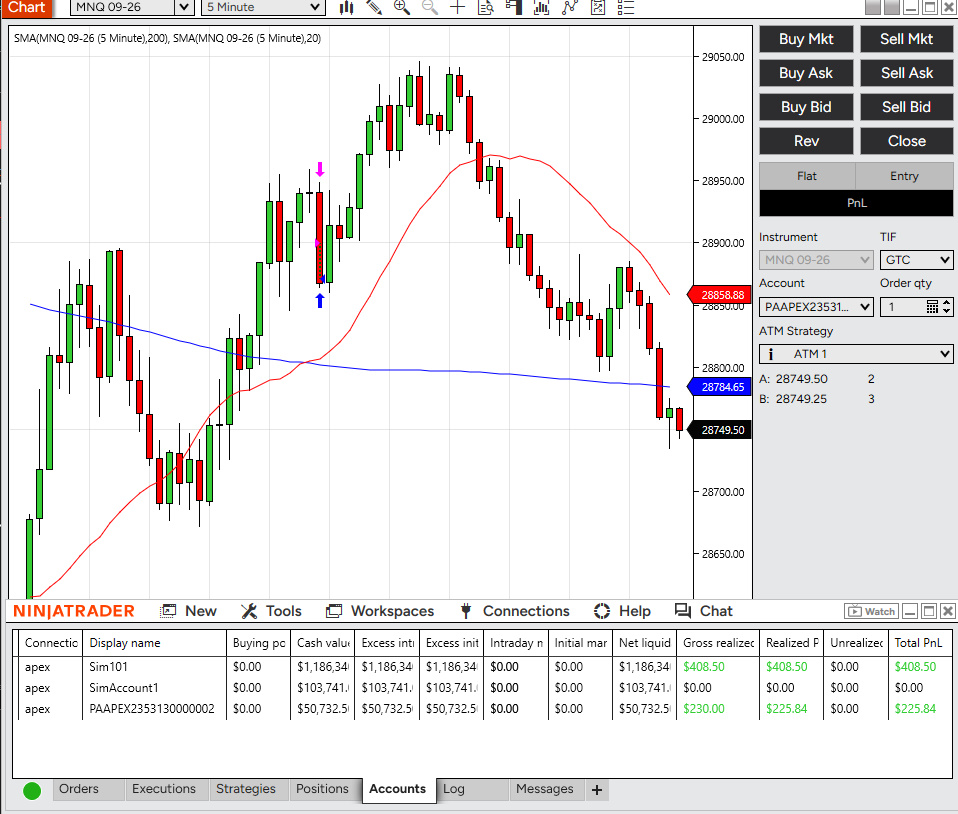This screenshot has height=814, width=958.
Task: Click the Chart window title tab
Action: click(x=26, y=7)
